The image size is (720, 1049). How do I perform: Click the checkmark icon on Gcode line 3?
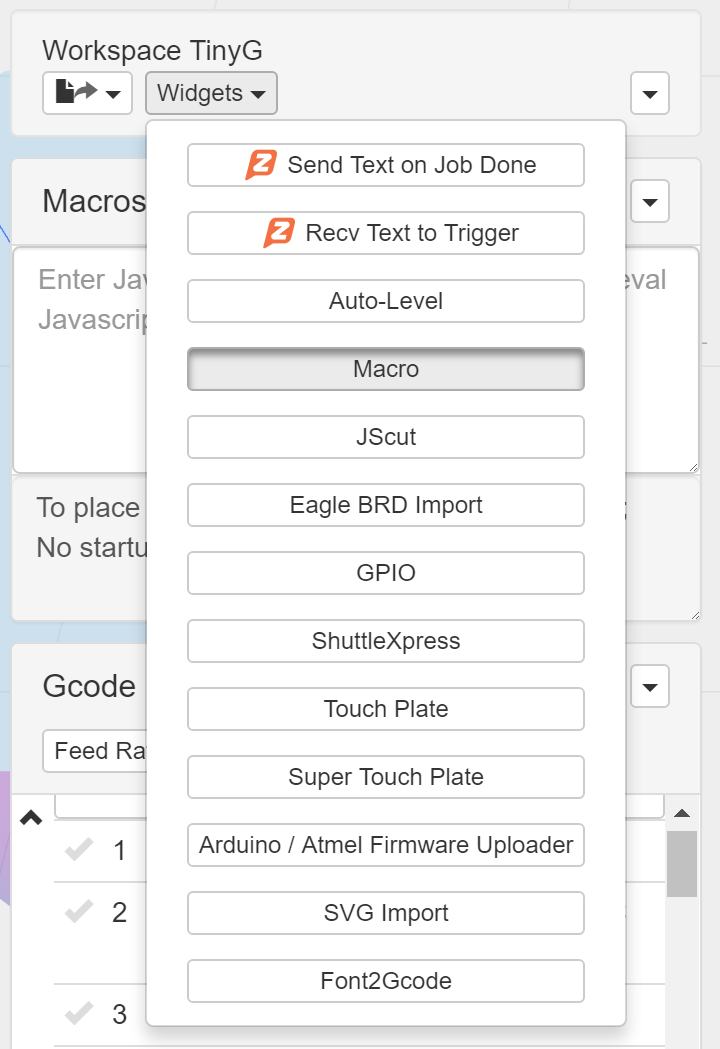[x=78, y=1014]
